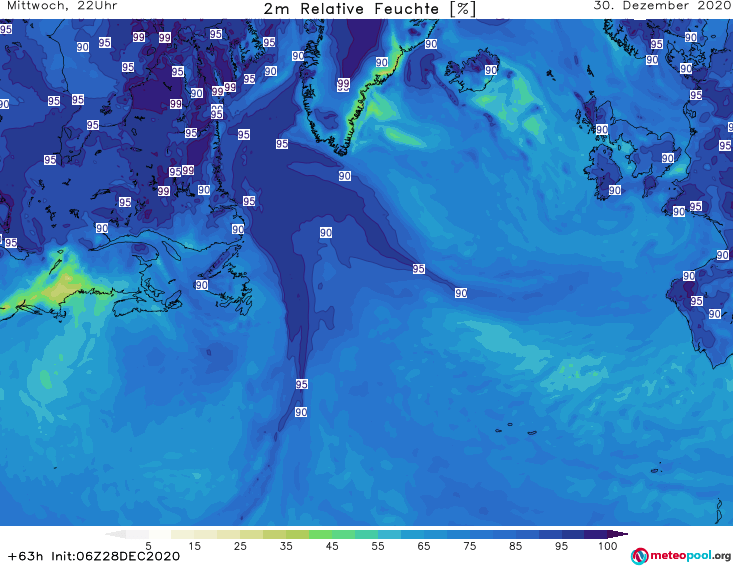Click the '25' tick label on color scale
733x566 pixels.
[x=240, y=546]
